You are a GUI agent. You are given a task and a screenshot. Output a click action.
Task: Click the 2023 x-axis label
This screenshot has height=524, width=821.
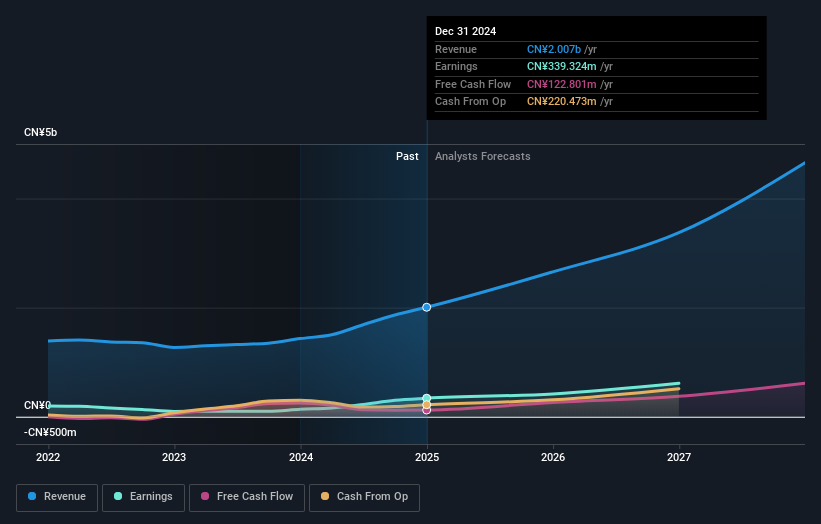click(174, 457)
